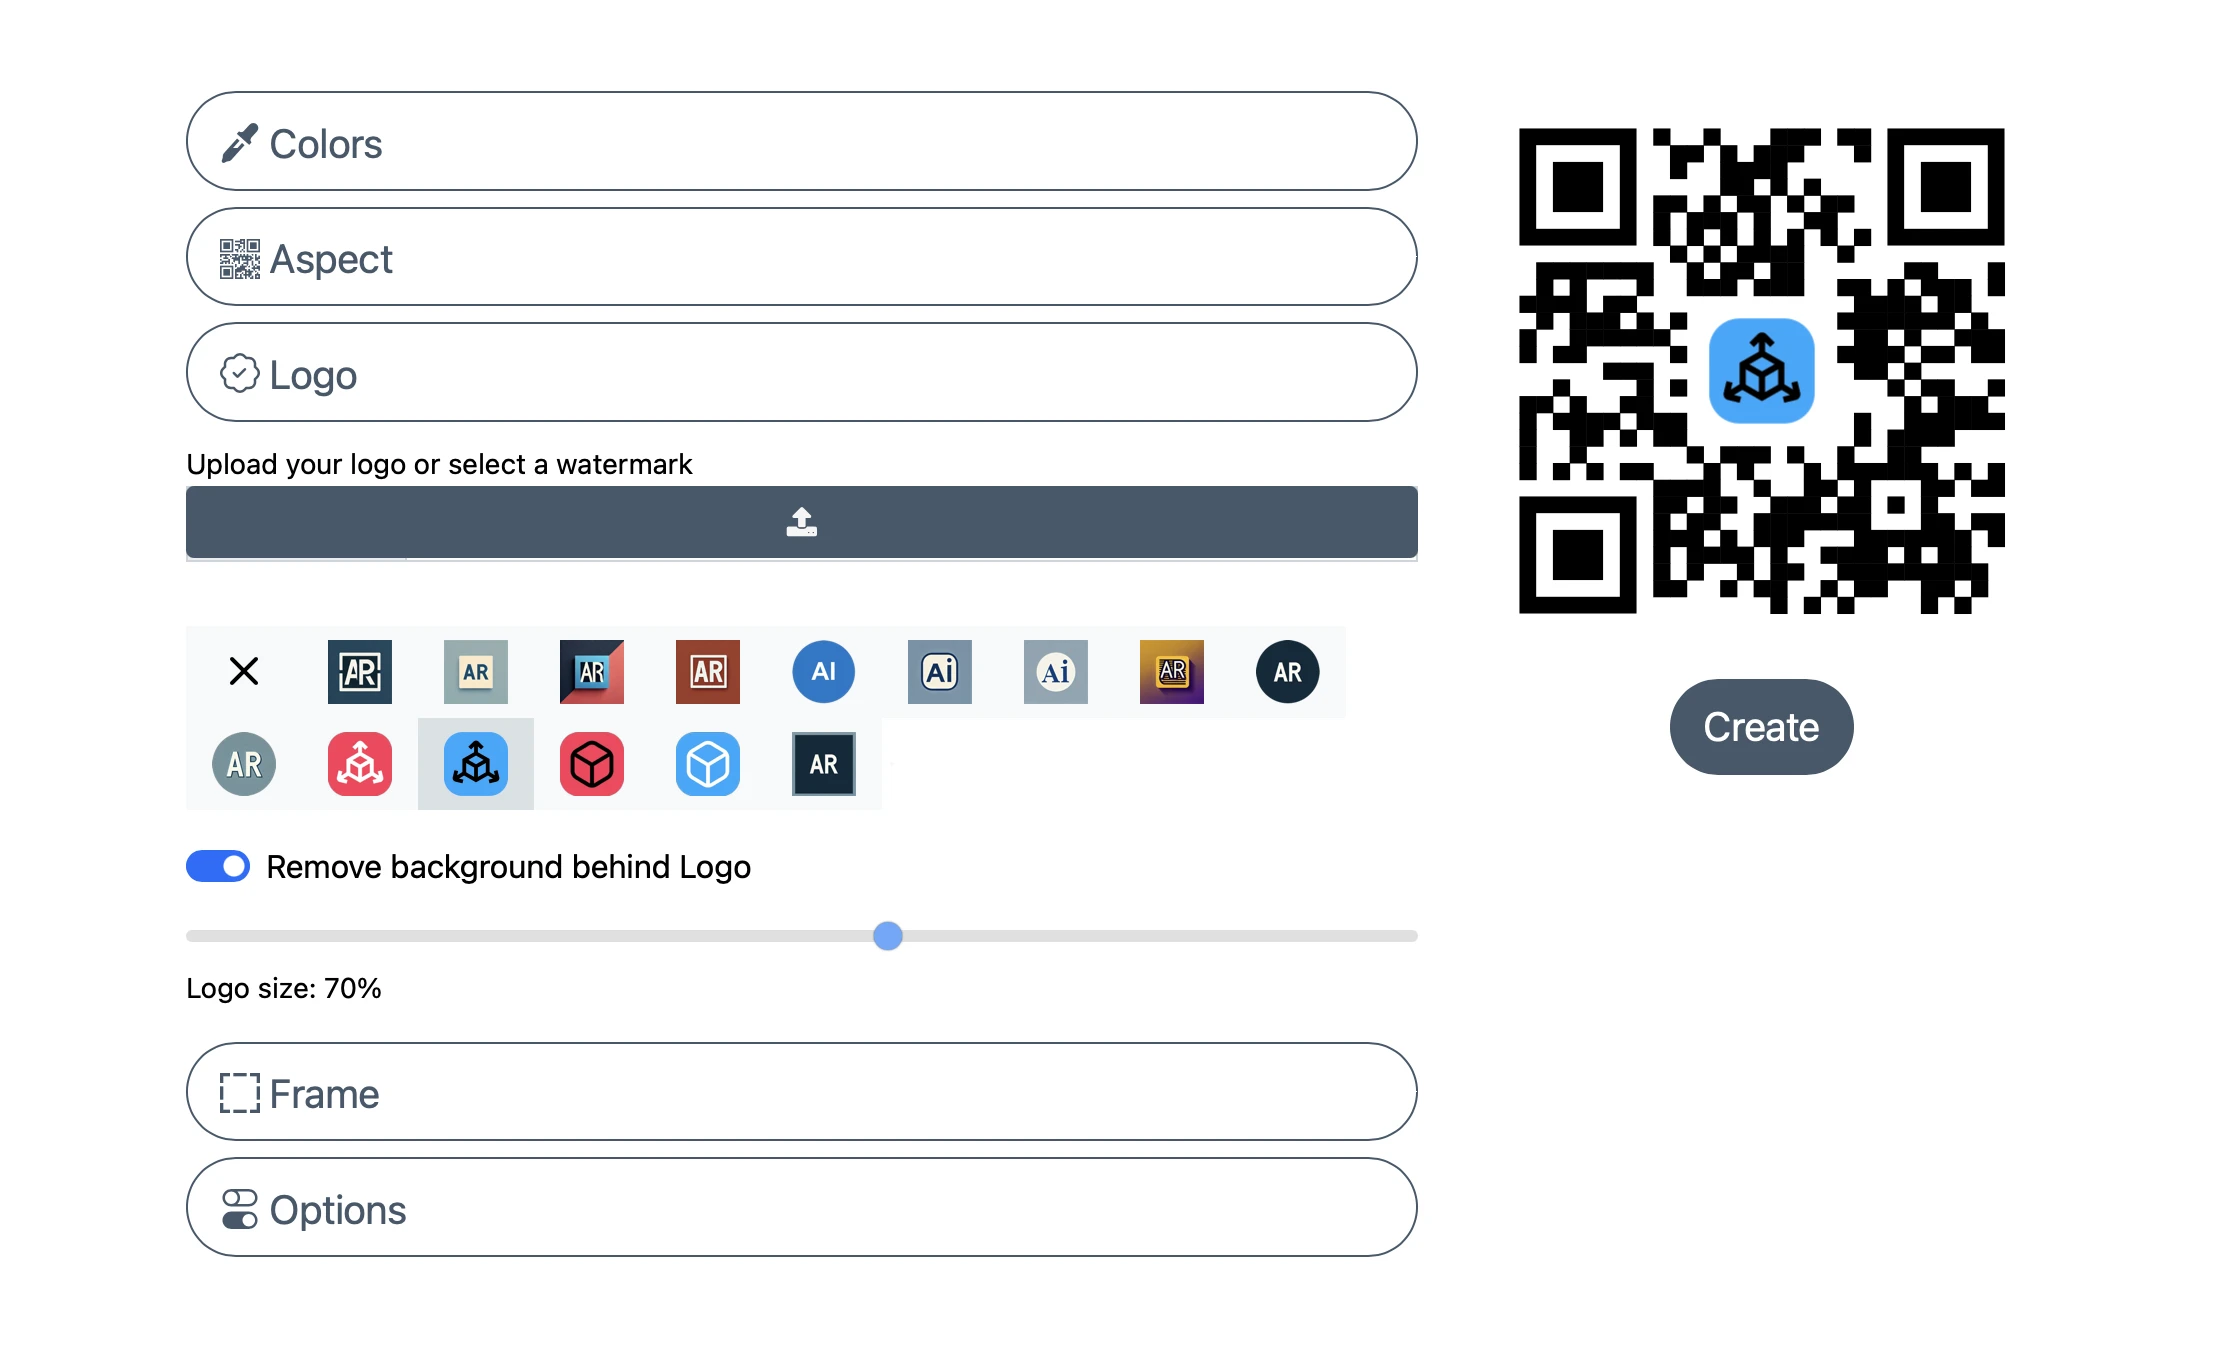2238x1364 pixels.
Task: Click the Create button
Action: [x=1758, y=726]
